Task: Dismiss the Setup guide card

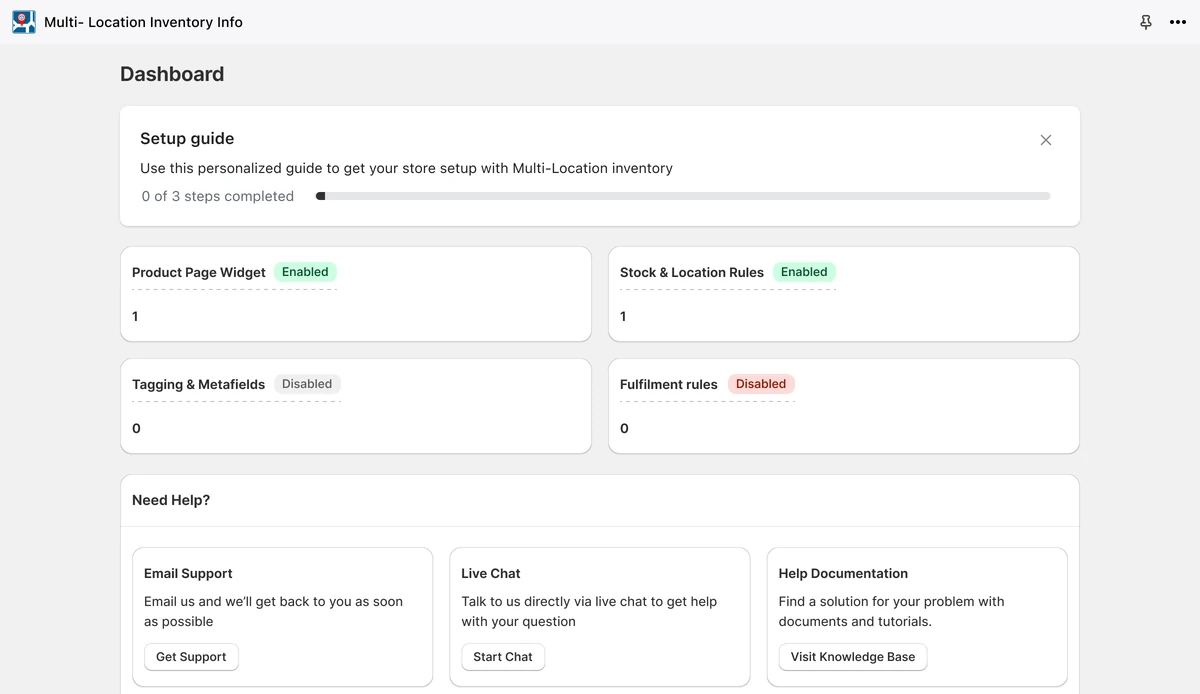Action: coord(1046,140)
